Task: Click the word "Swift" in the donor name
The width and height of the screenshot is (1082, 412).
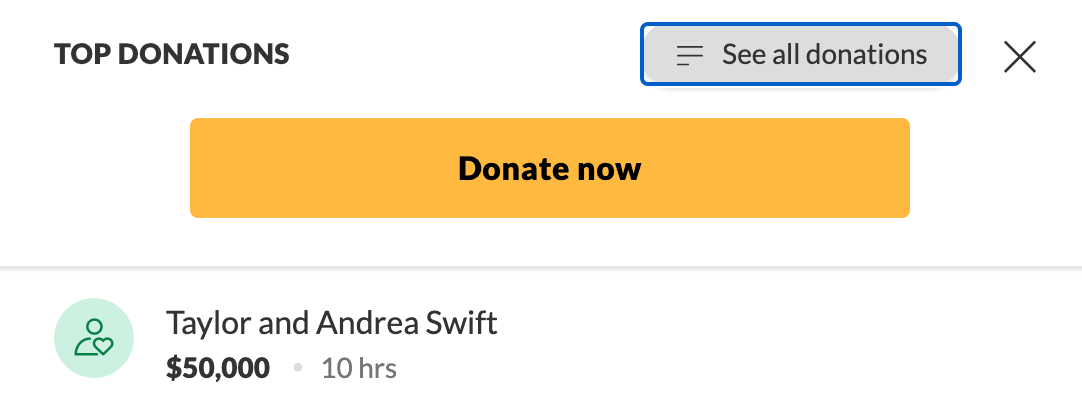Action: pyautogui.click(x=457, y=323)
